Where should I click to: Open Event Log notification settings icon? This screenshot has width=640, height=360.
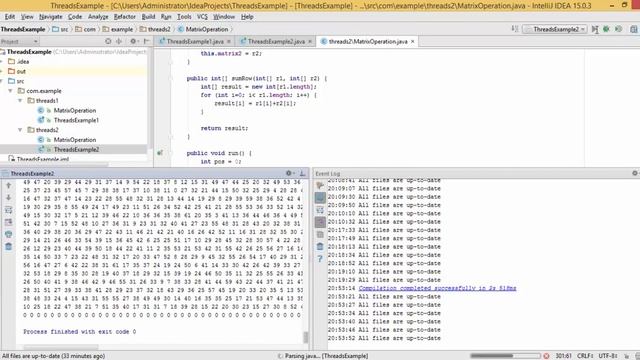click(320, 186)
